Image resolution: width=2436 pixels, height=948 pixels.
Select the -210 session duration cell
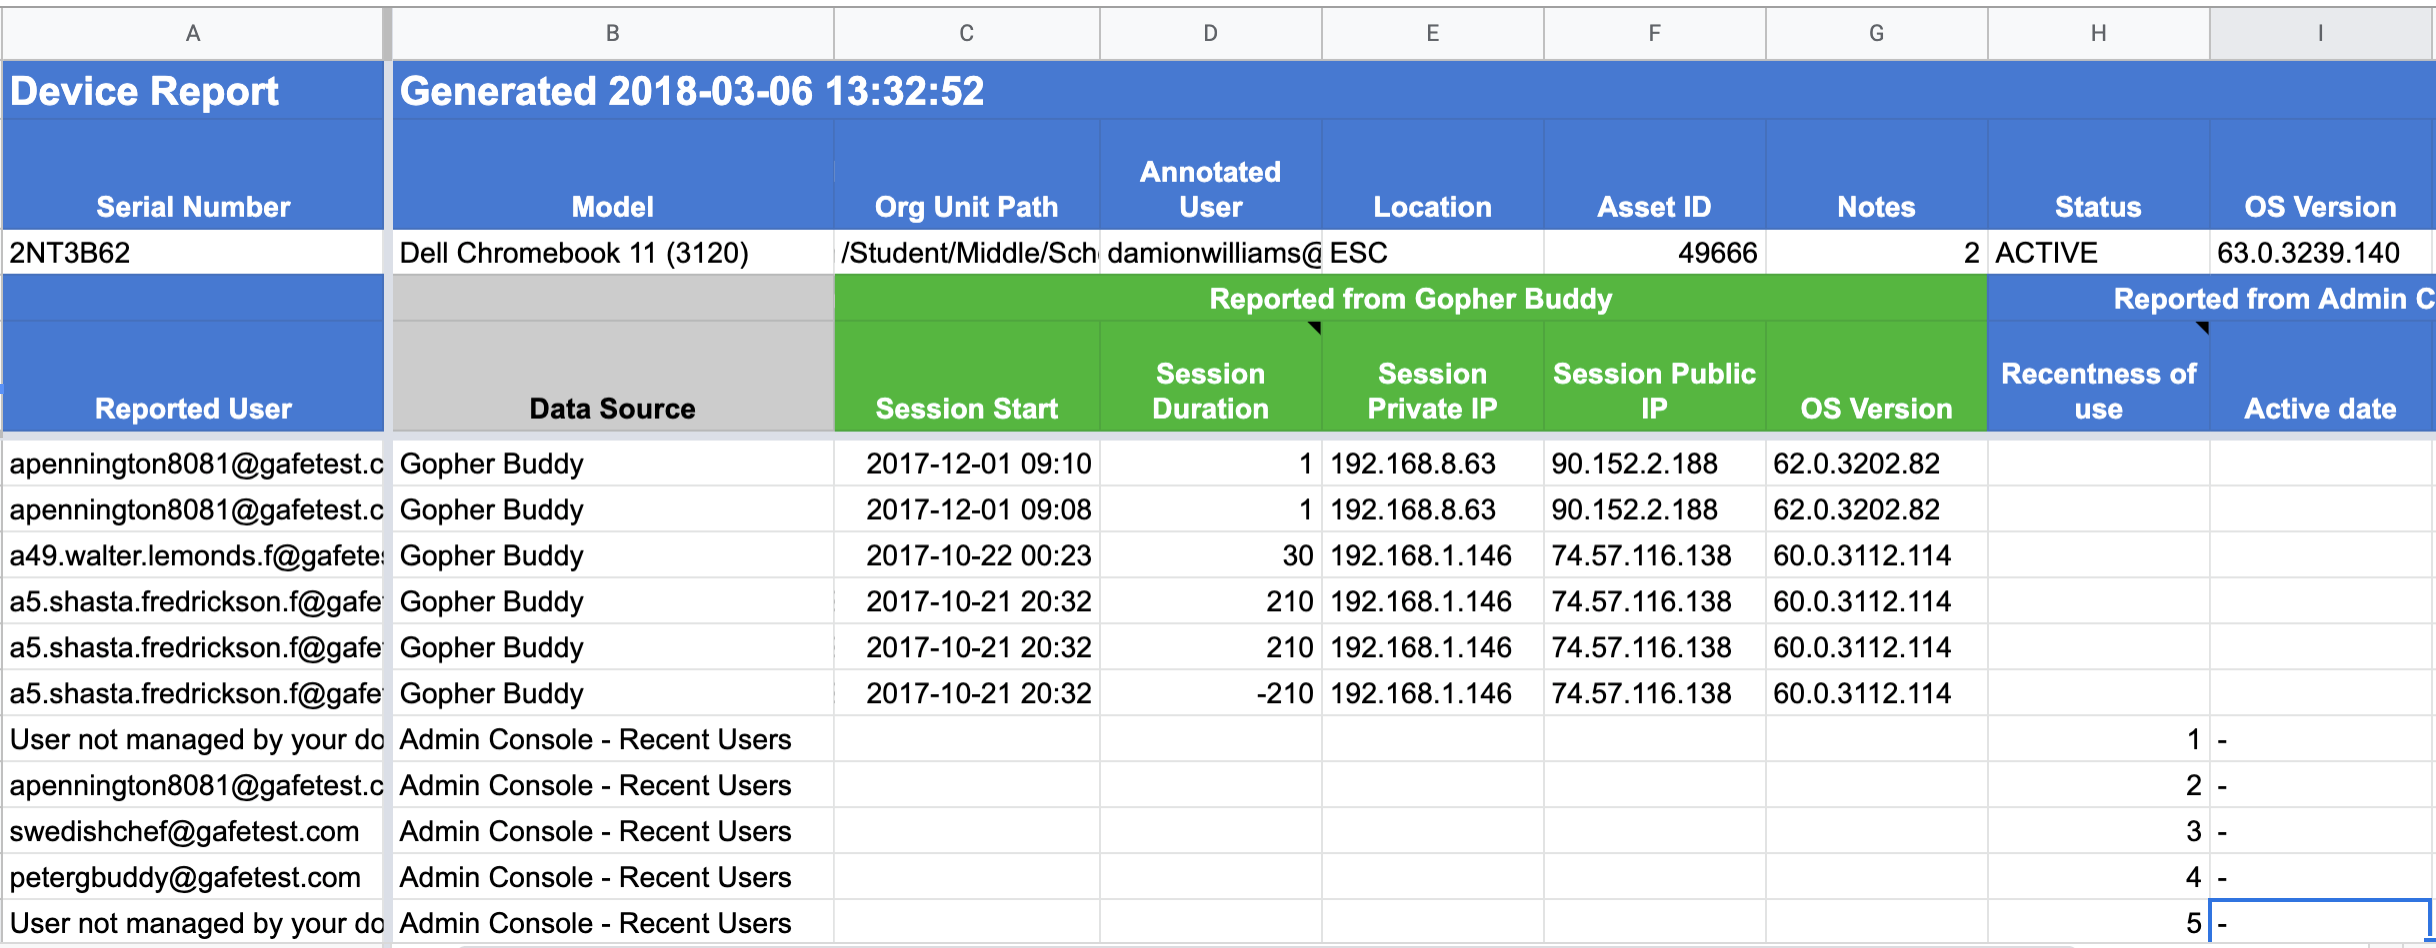(1210, 694)
